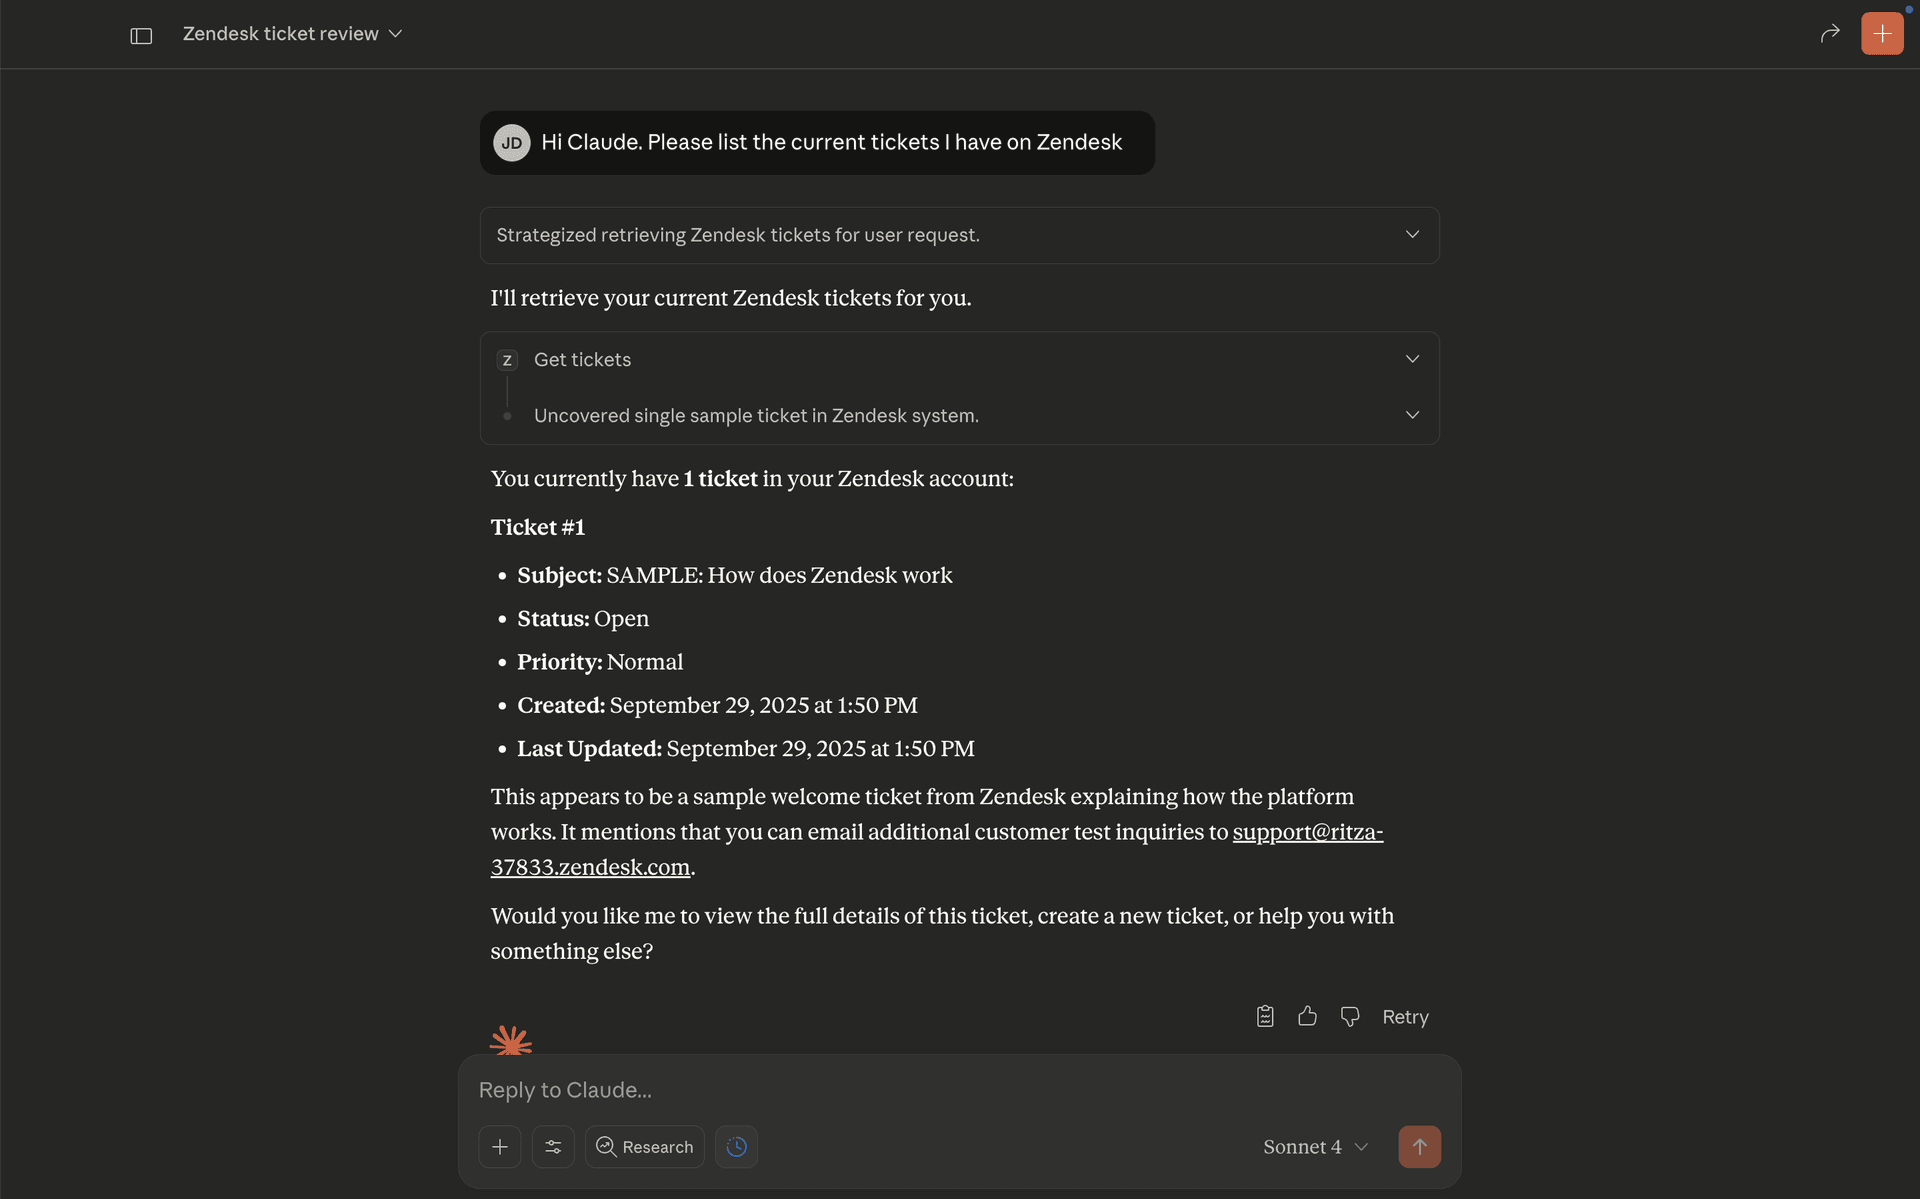Send message with arrow button
Image resolution: width=1920 pixels, height=1199 pixels.
[1419, 1146]
